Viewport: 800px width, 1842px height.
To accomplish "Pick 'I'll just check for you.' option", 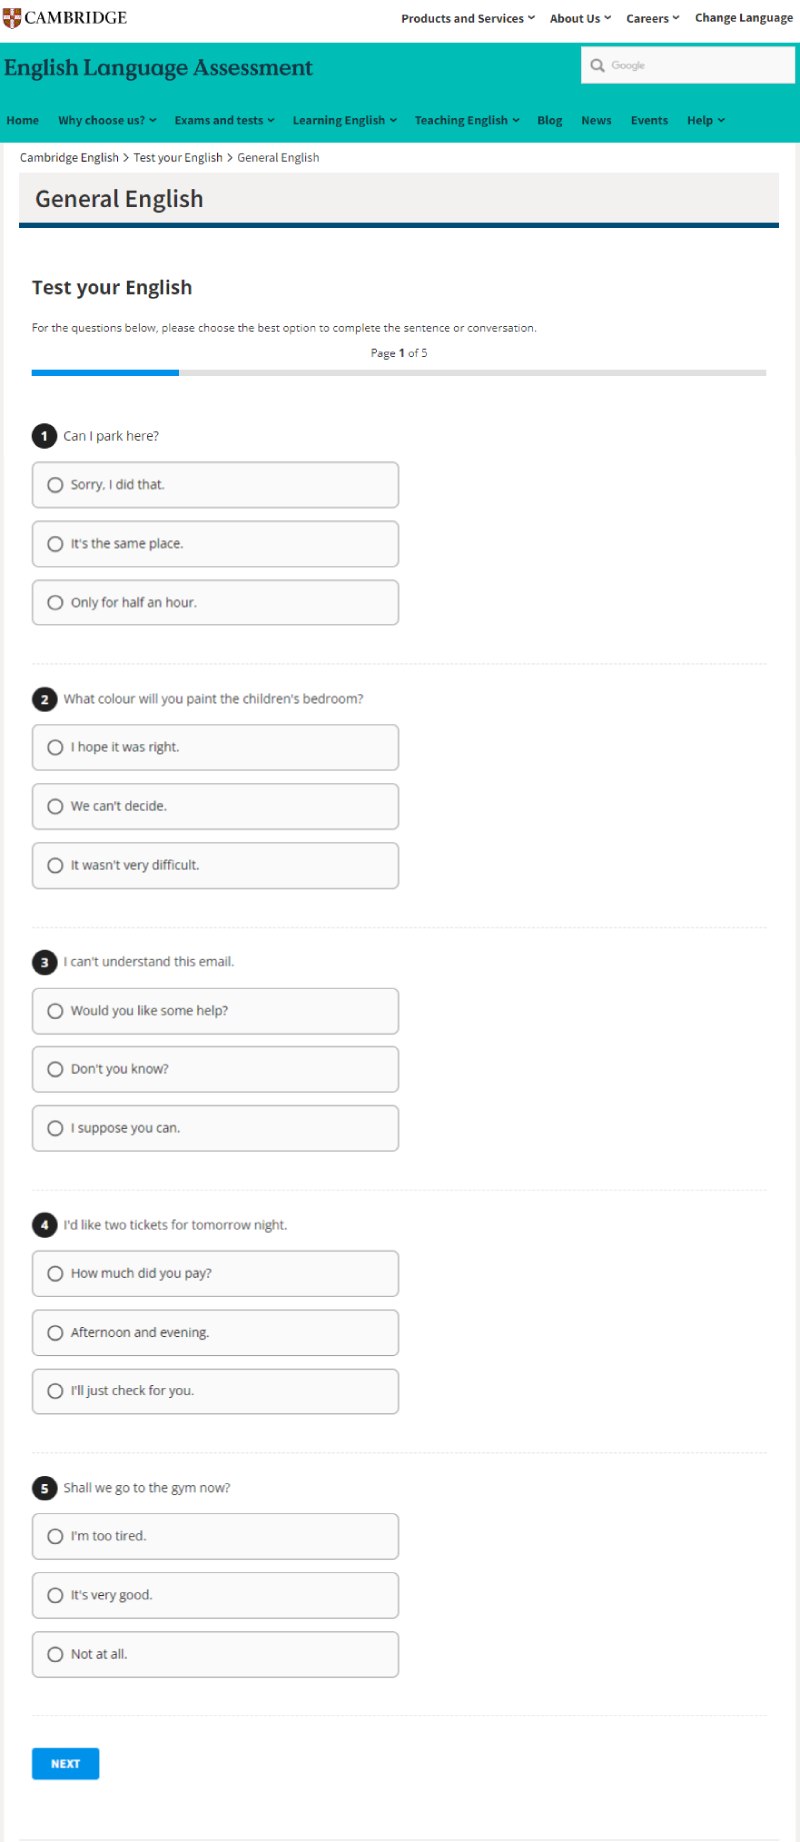I will (x=215, y=1392).
